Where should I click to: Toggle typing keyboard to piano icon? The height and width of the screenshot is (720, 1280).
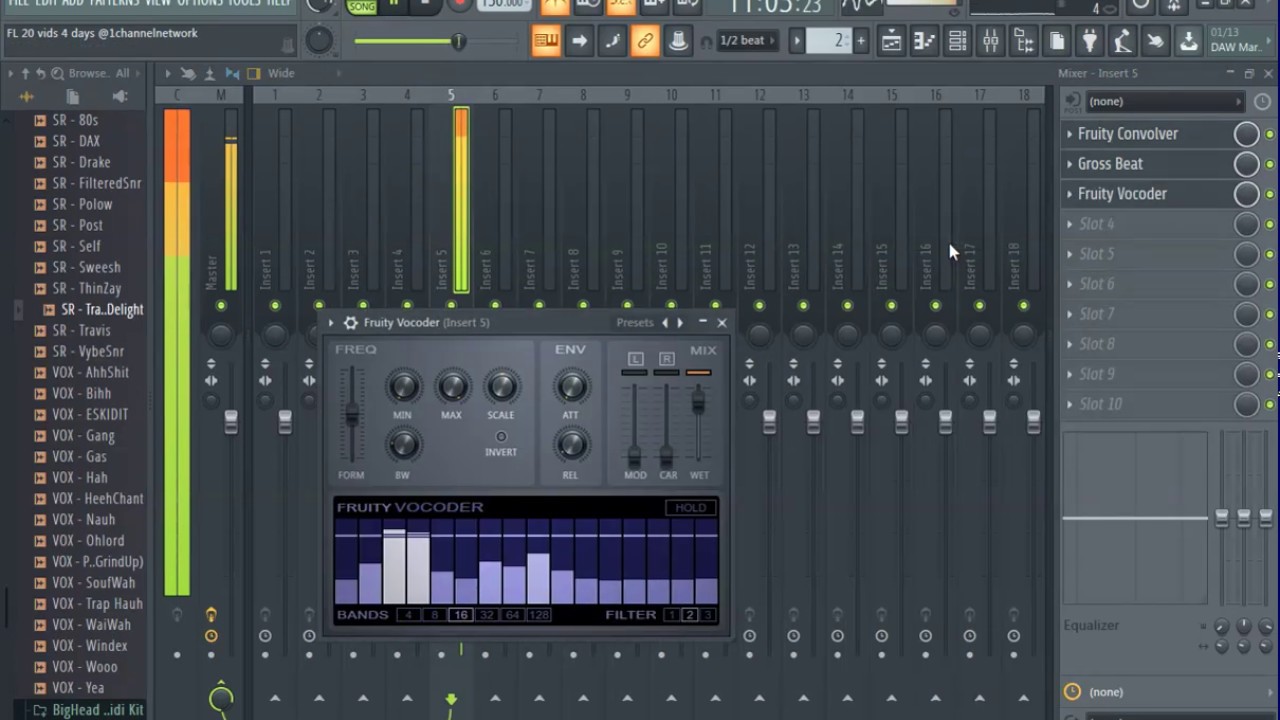click(546, 41)
